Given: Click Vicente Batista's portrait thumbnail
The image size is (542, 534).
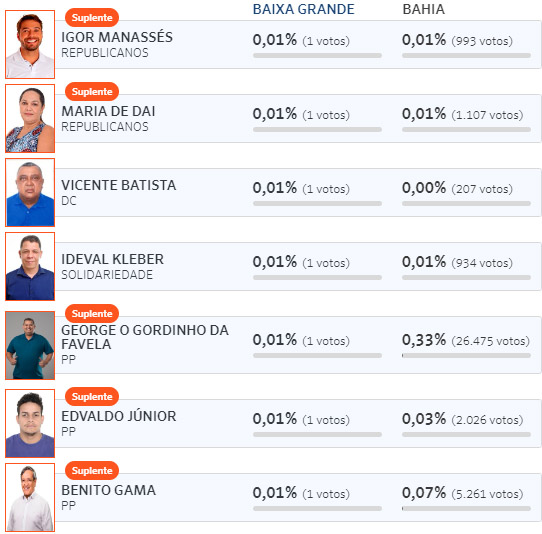Looking at the screenshot, I should tap(30, 192).
